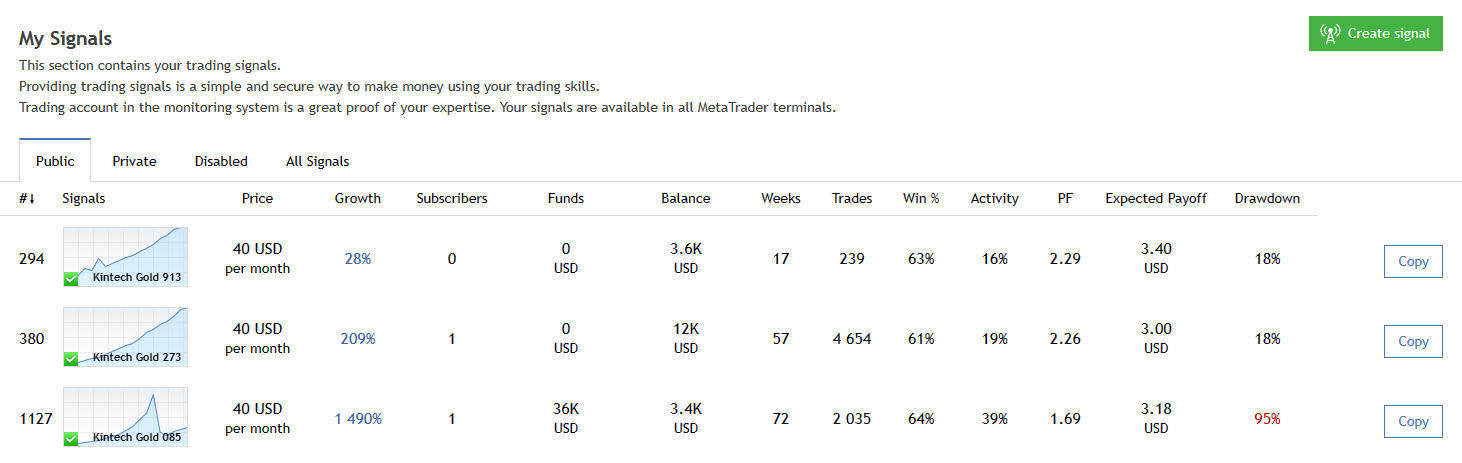
Task: Copy the signal ranked 1127
Action: tap(1412, 421)
